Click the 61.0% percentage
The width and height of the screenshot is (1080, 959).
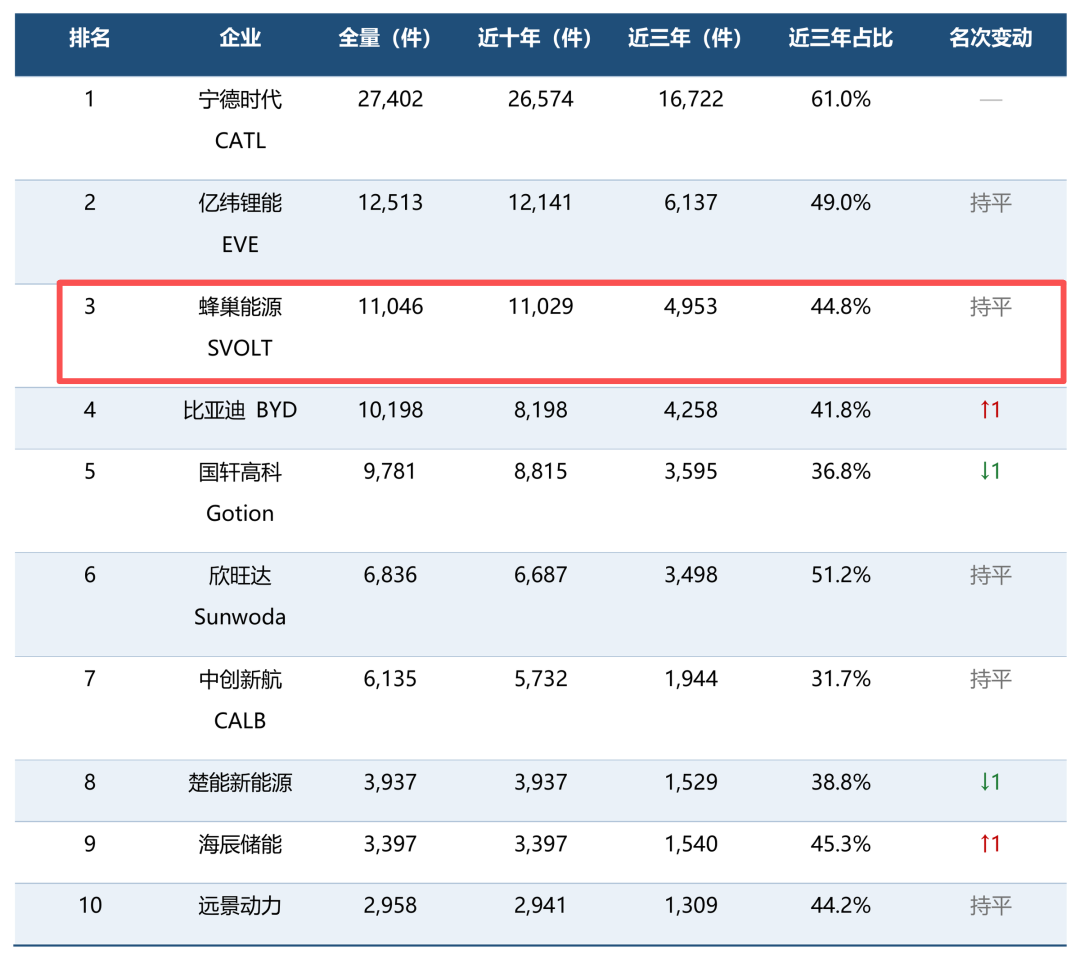(840, 99)
